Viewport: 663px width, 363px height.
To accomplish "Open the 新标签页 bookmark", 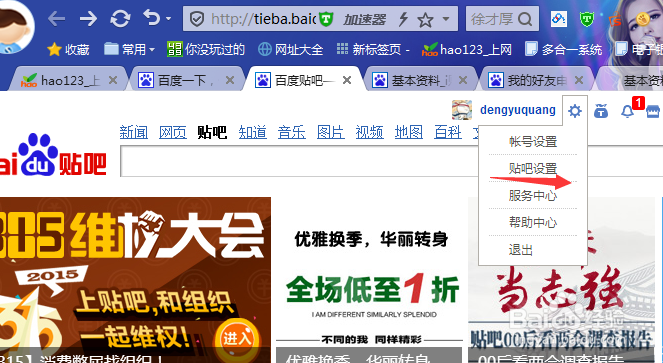I will click(x=373, y=50).
